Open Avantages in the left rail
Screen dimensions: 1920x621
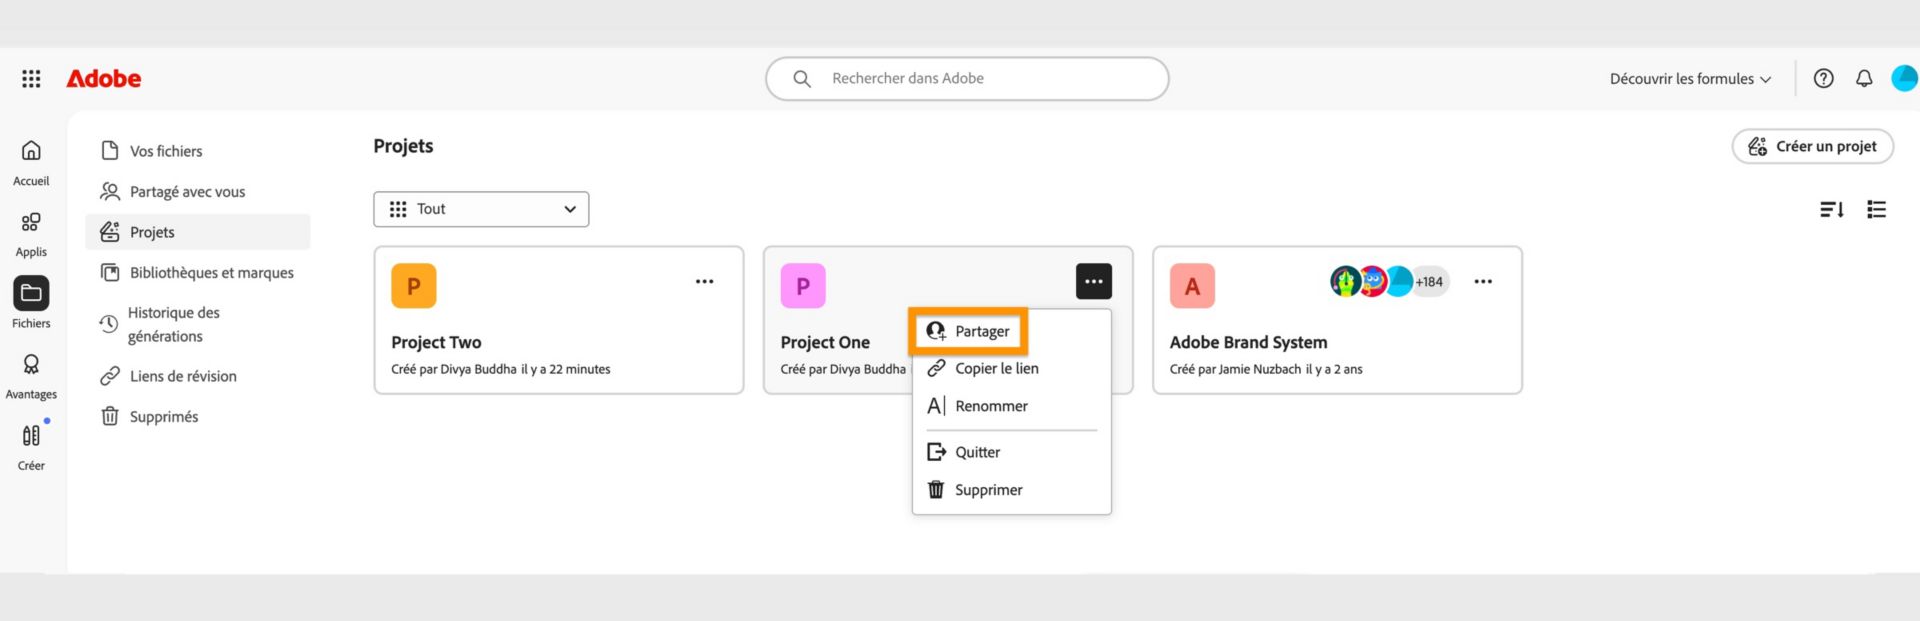(x=31, y=376)
